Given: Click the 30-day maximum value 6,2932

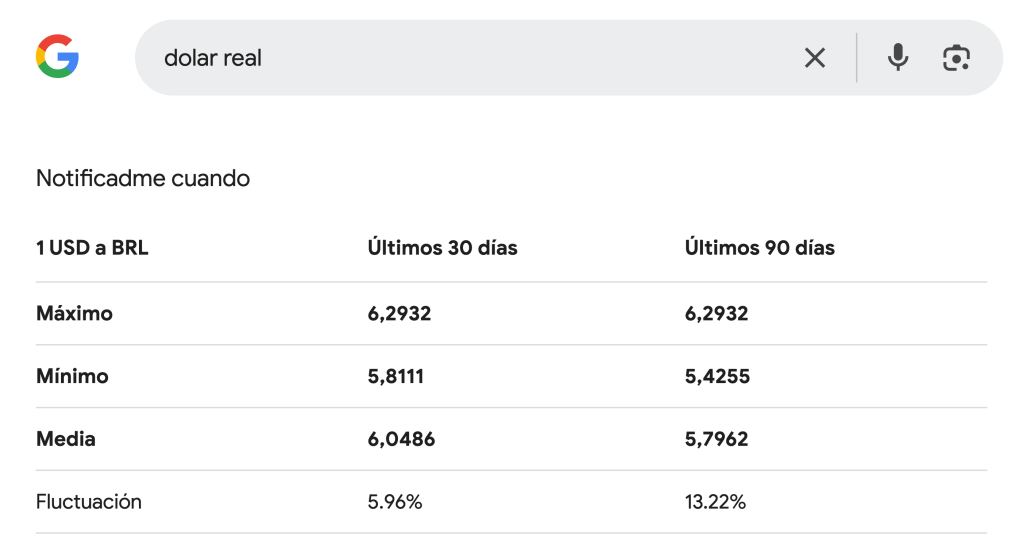Looking at the screenshot, I should [399, 314].
